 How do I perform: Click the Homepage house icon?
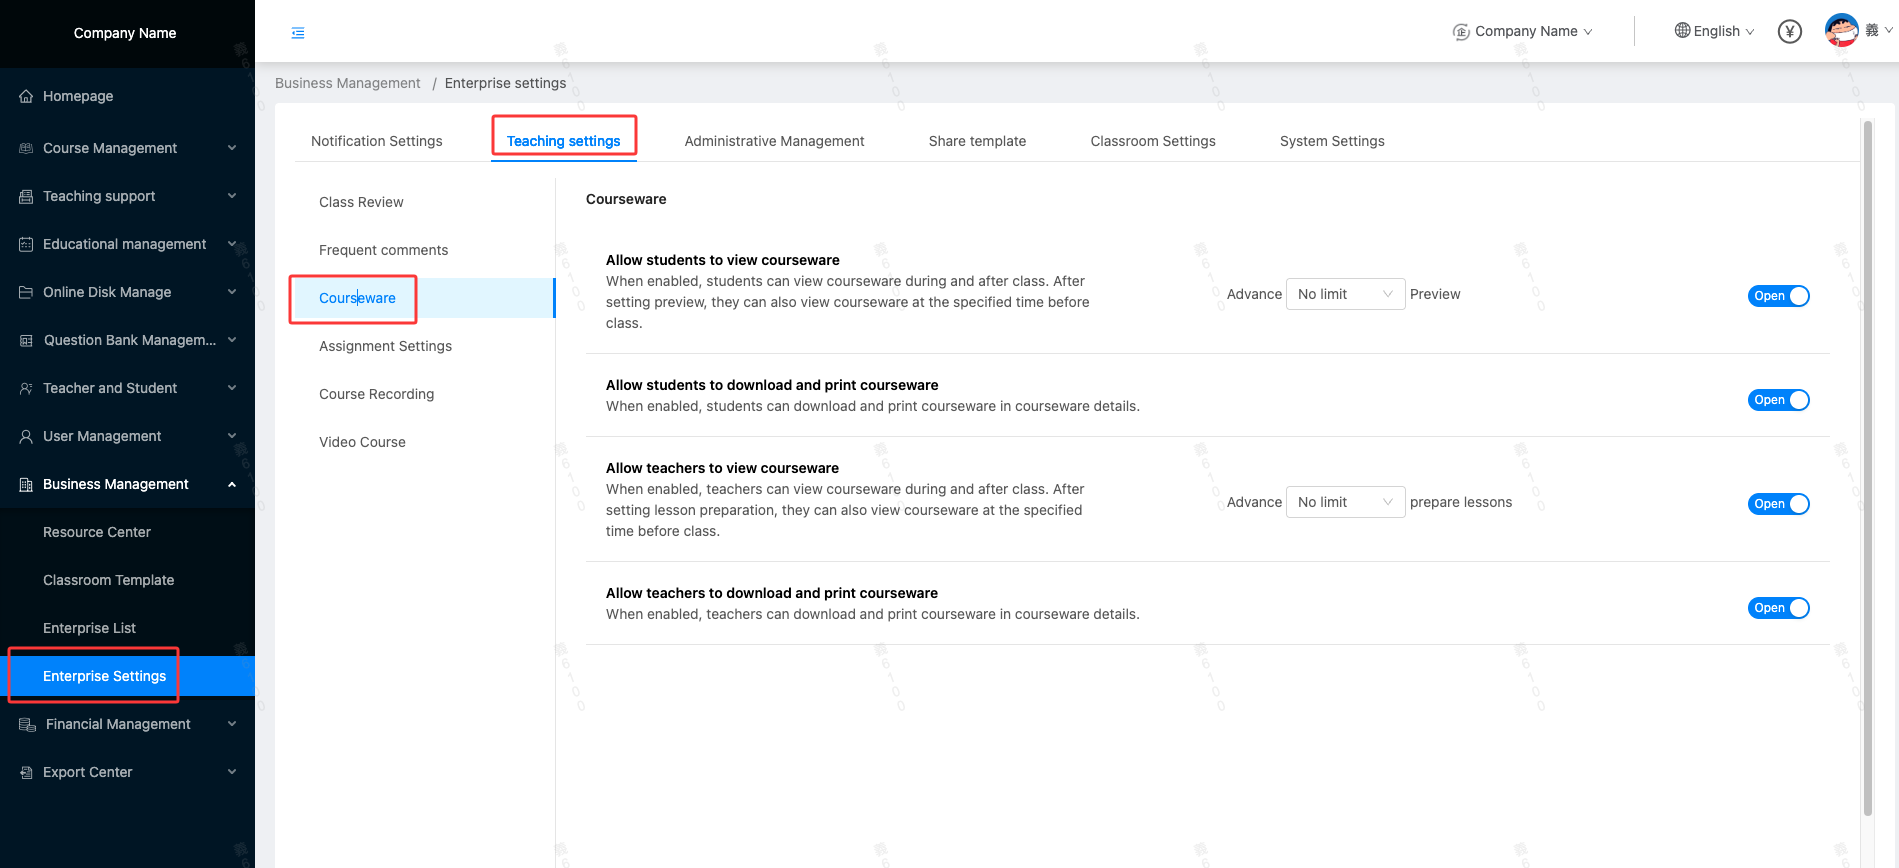26,97
